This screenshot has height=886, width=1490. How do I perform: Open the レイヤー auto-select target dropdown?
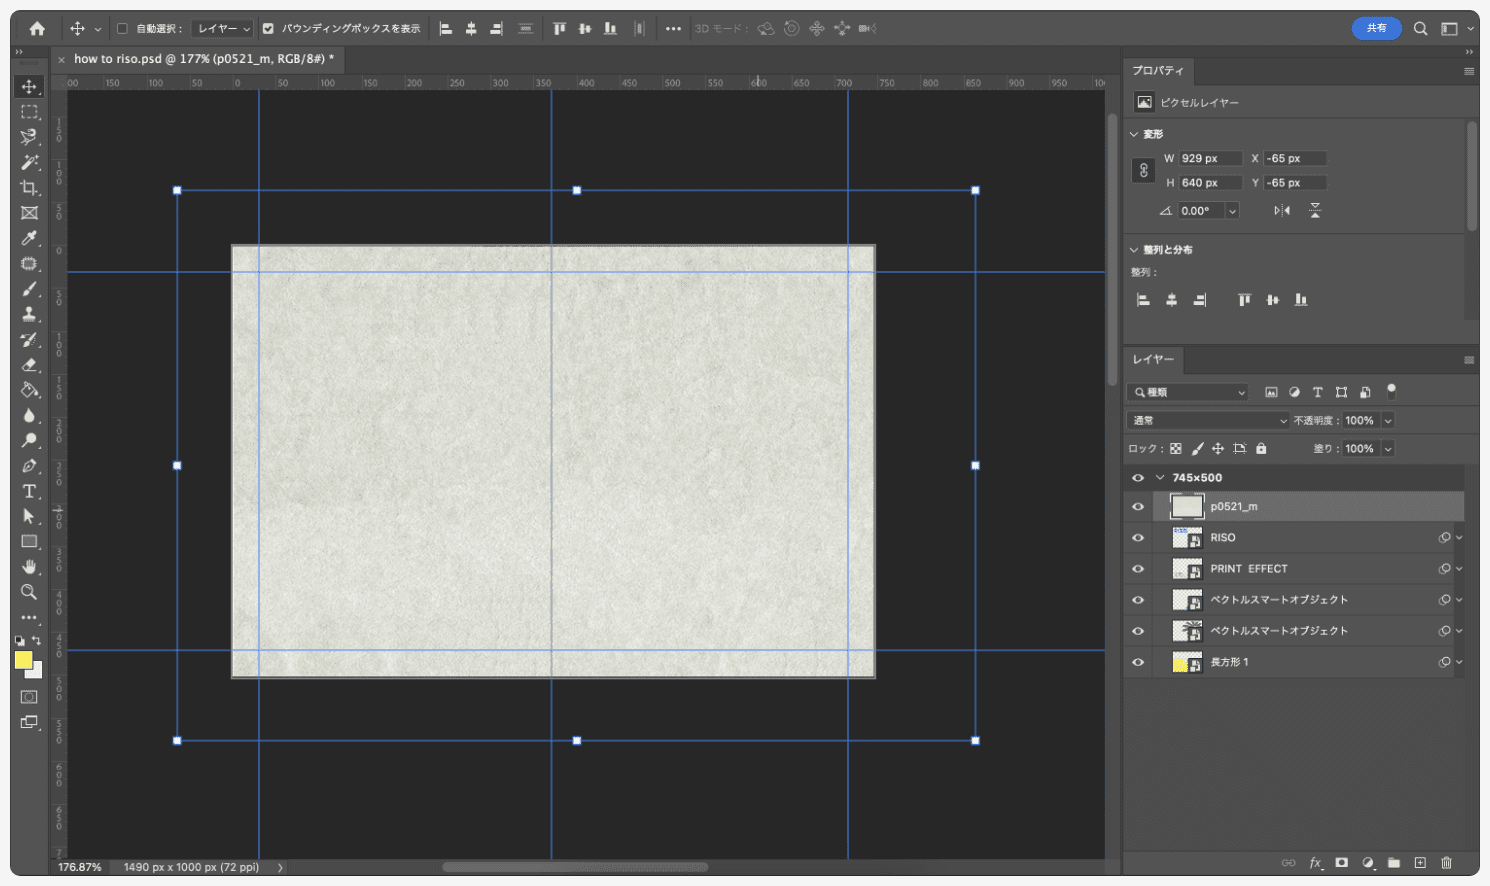pyautogui.click(x=223, y=29)
